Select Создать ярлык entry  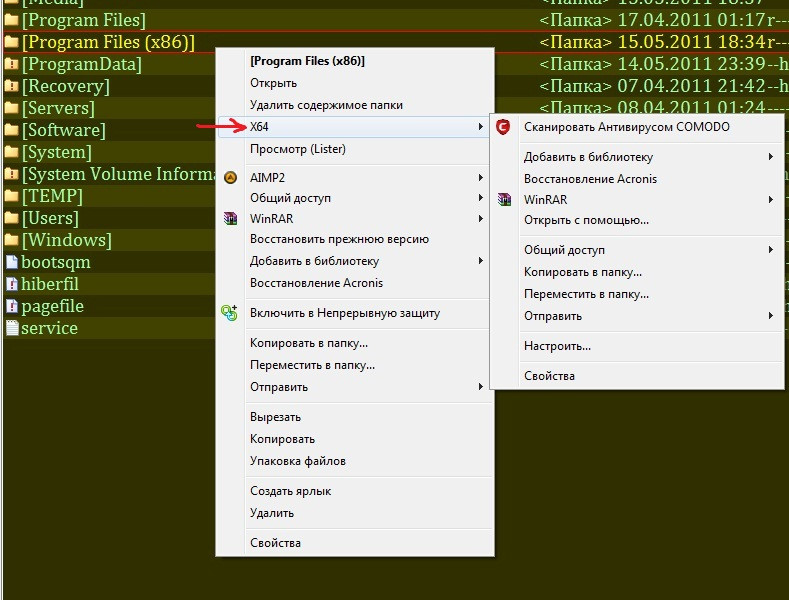290,491
